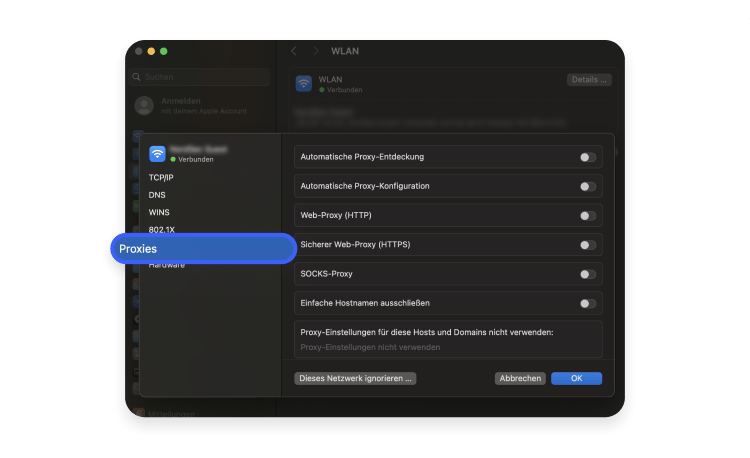Toggle Einfache Hostnamen ausschließen
The height and width of the screenshot is (458, 750).
tap(588, 303)
